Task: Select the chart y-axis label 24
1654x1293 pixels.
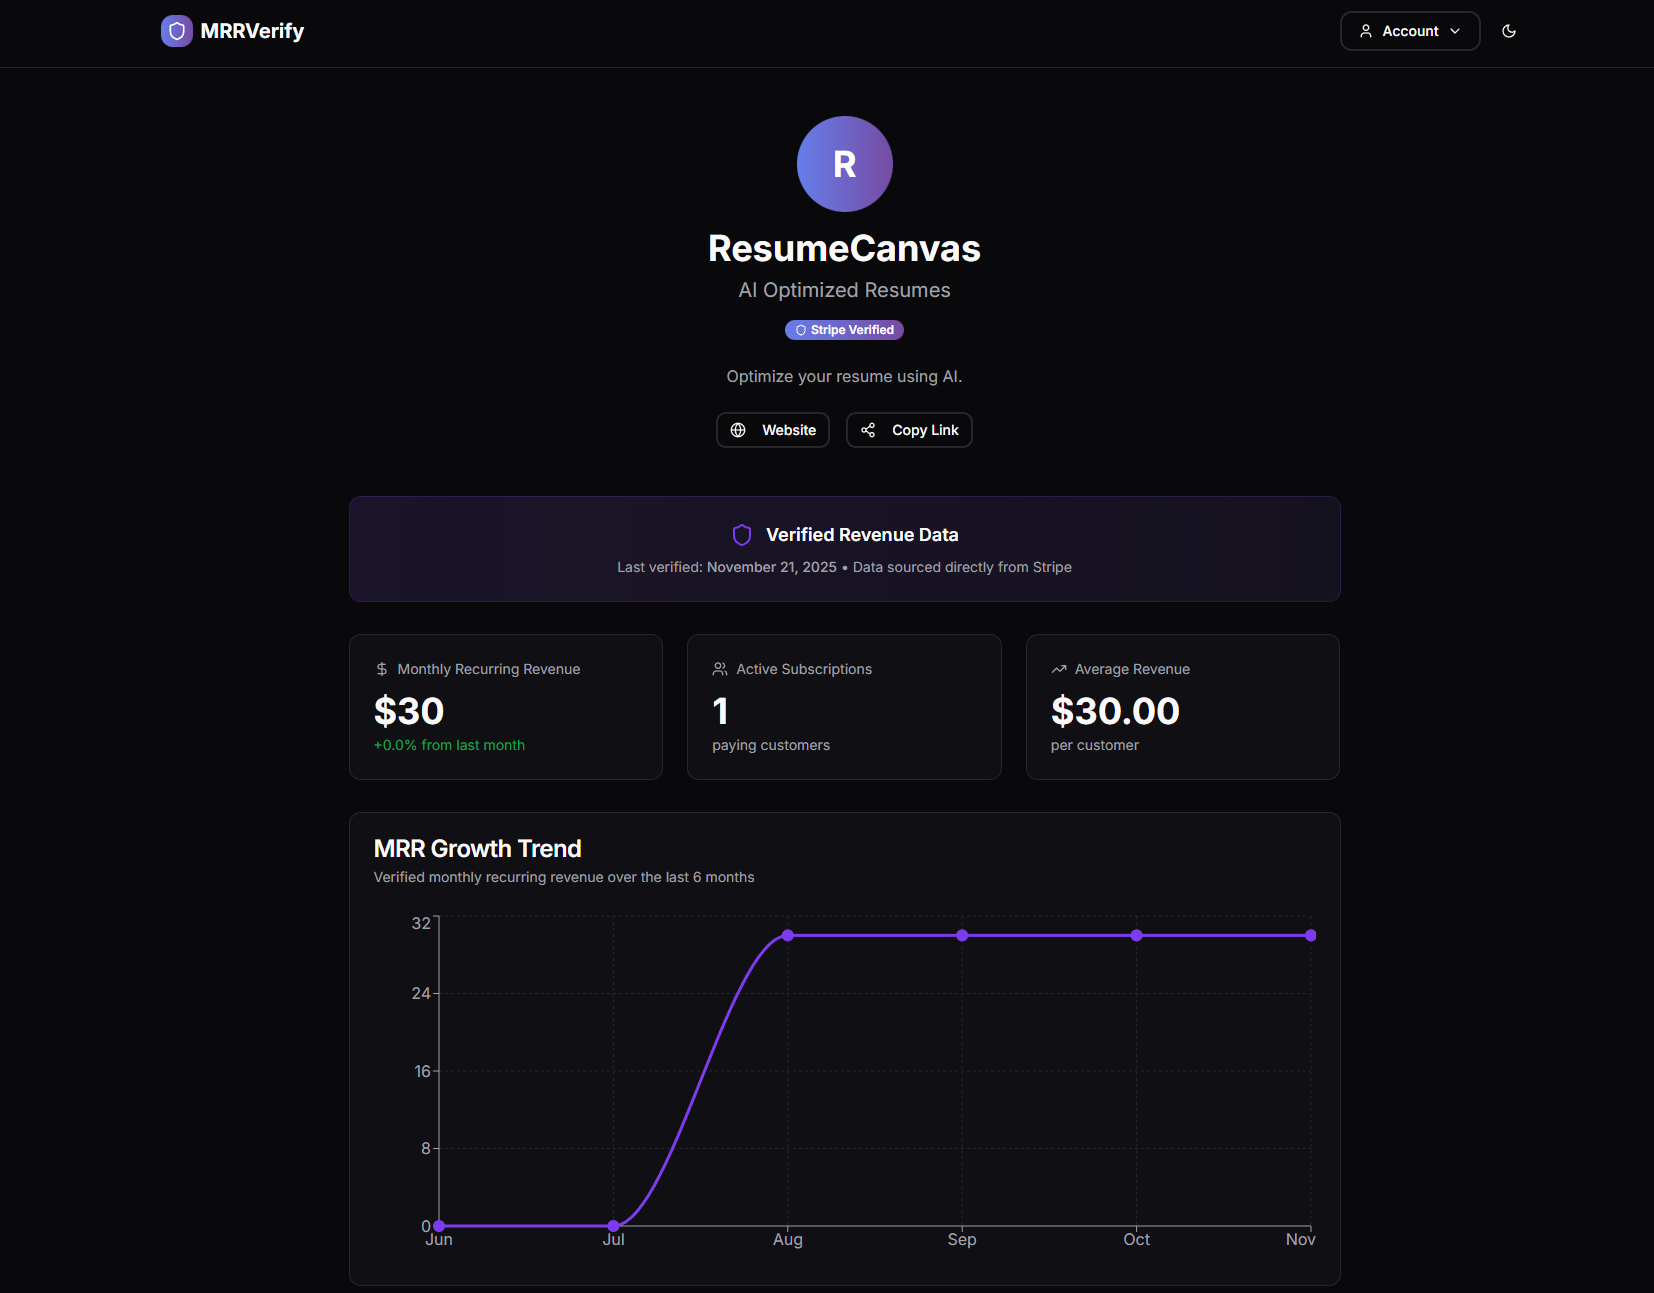Action: 421,993
